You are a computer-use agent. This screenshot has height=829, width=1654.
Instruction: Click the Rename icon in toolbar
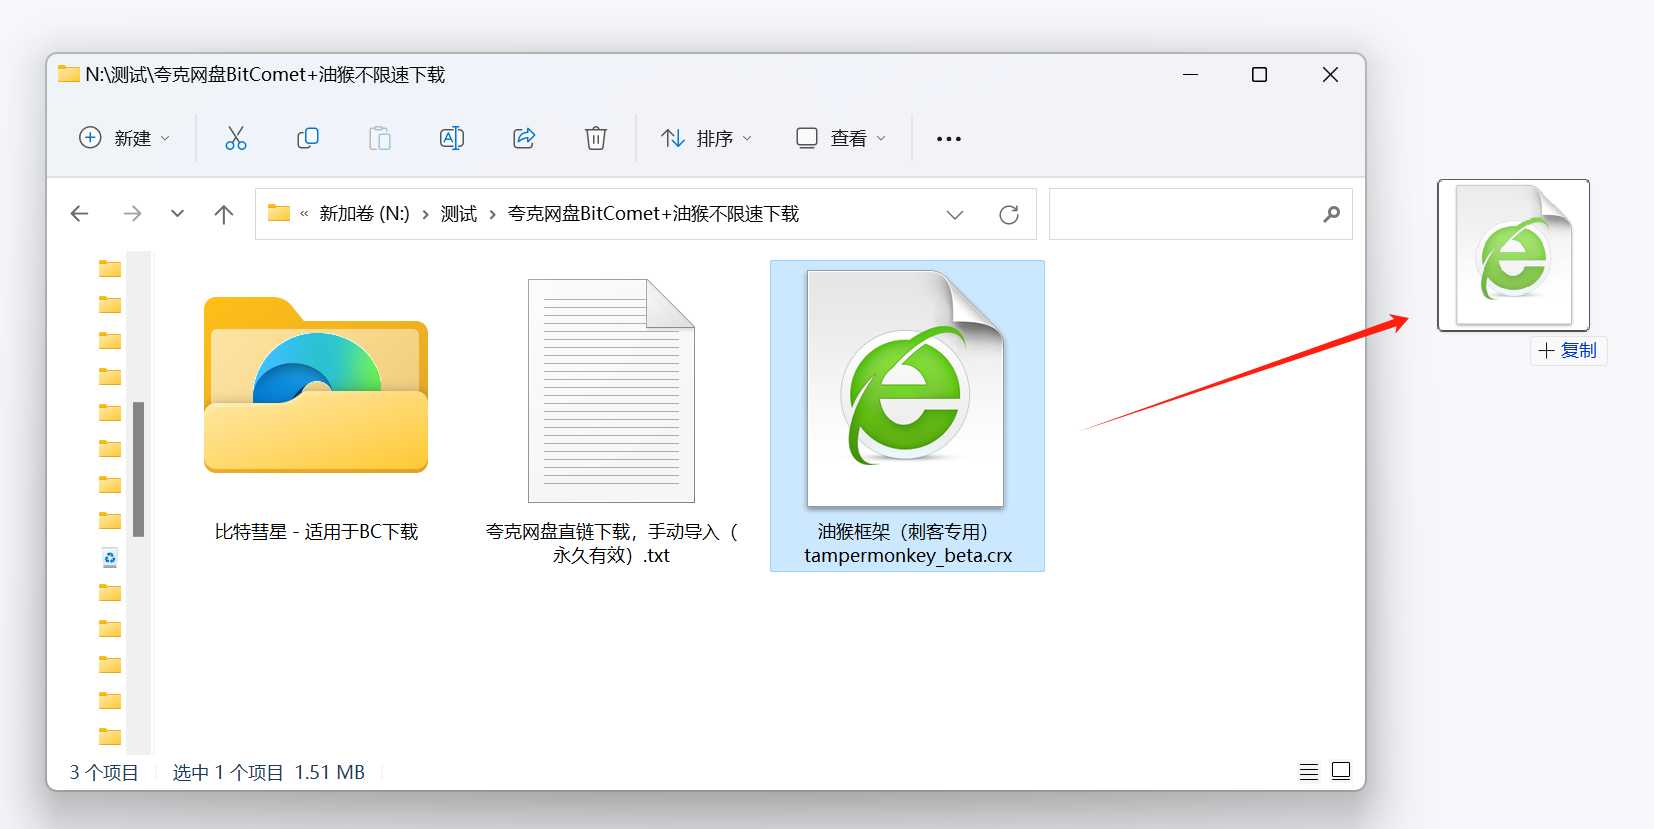click(452, 138)
